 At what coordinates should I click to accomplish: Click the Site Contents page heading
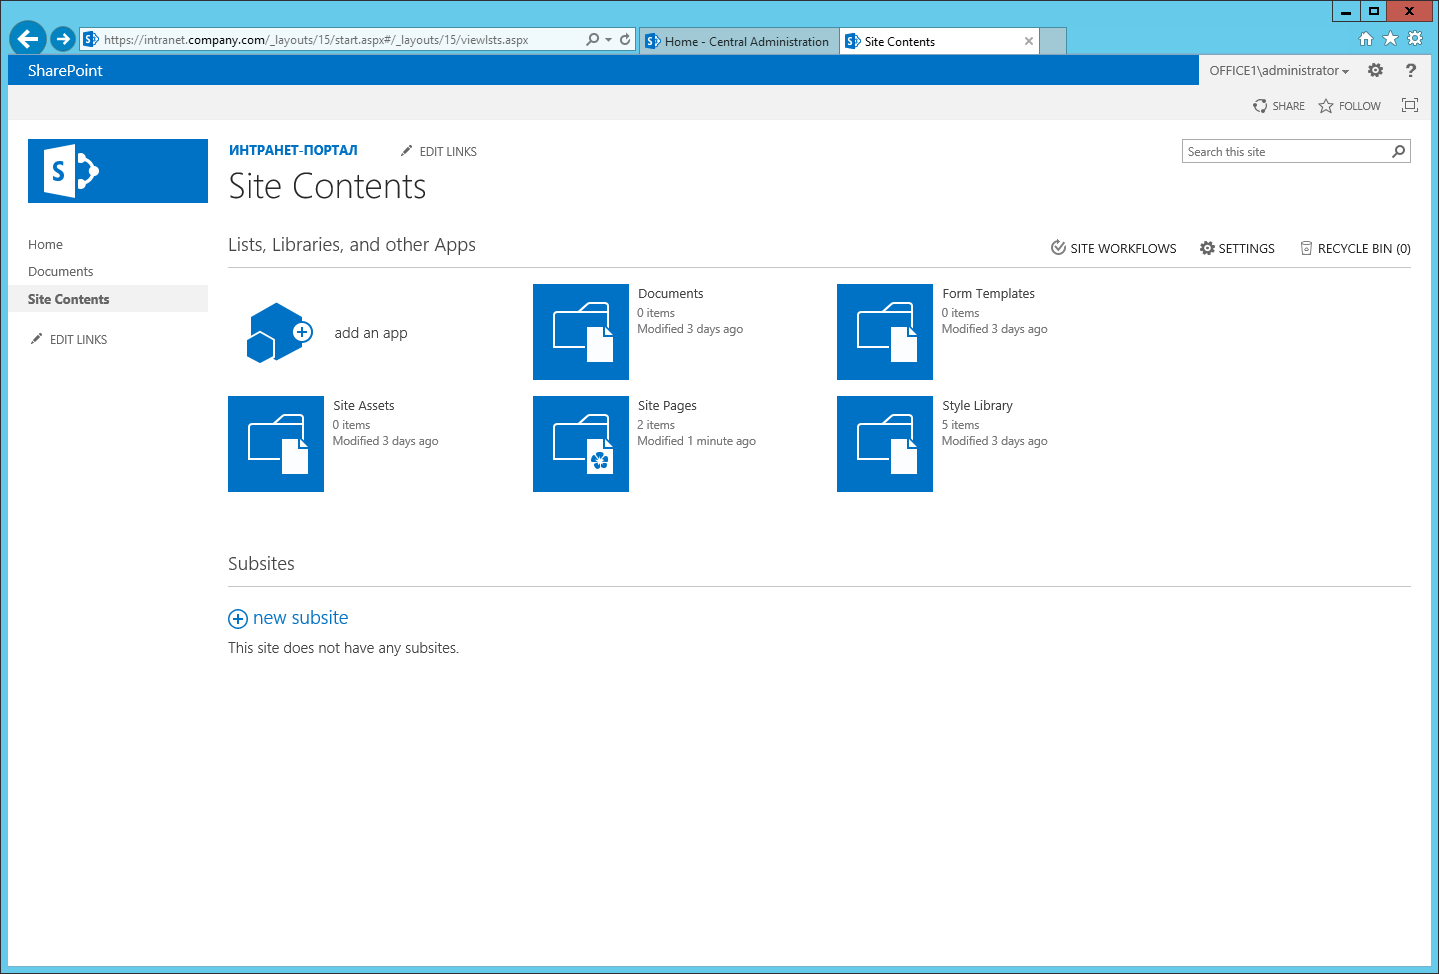point(327,186)
